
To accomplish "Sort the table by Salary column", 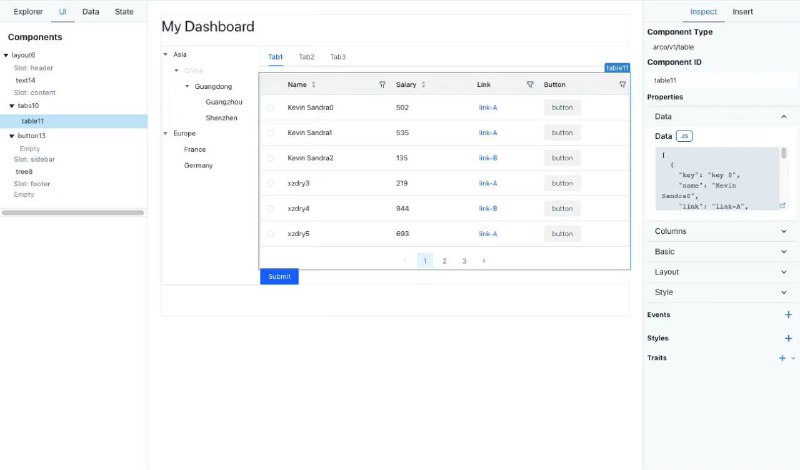I will pos(422,85).
